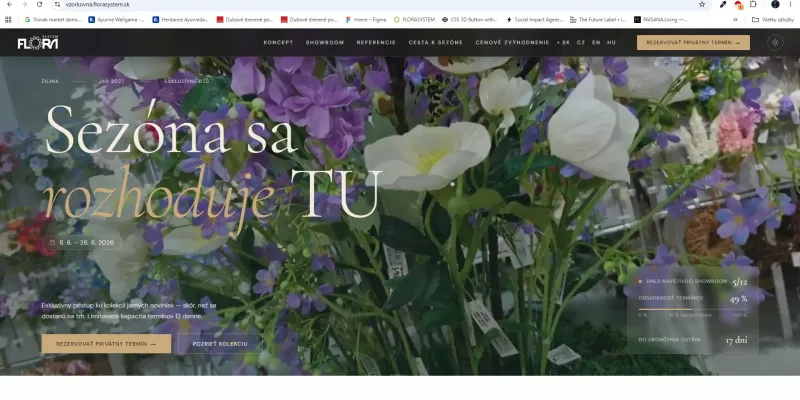Click the FloraSystem logo in header
The height and width of the screenshot is (400, 800).
[x=38, y=43]
